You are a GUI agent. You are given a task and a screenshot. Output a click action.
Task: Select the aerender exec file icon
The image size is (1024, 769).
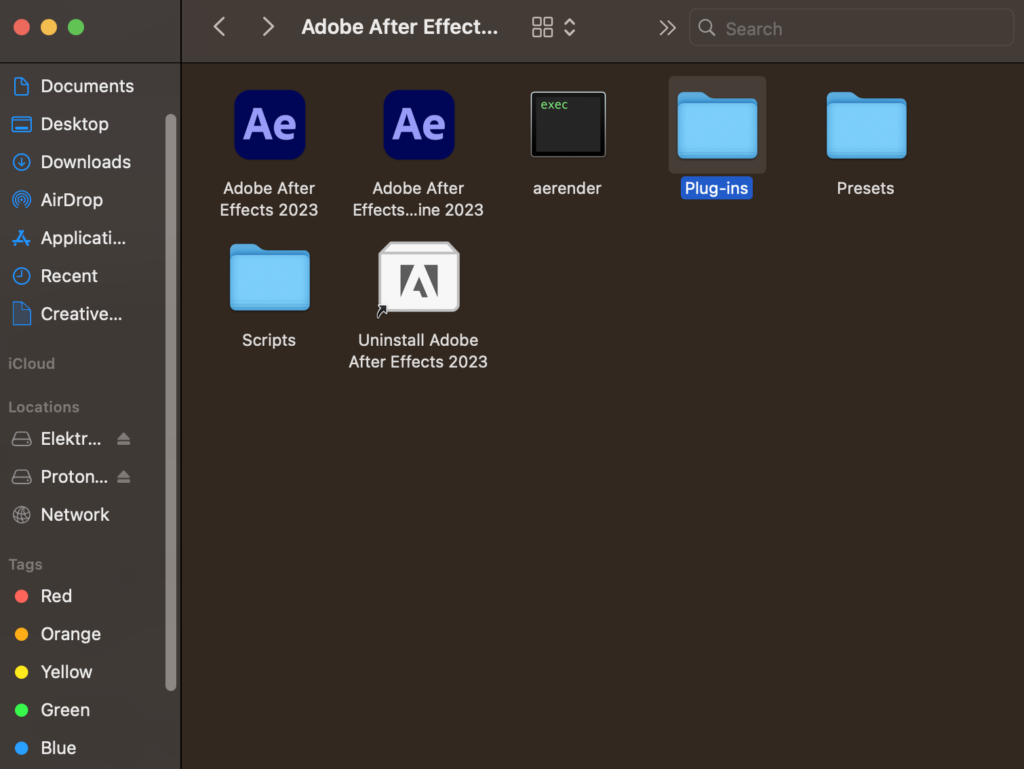tap(567, 125)
